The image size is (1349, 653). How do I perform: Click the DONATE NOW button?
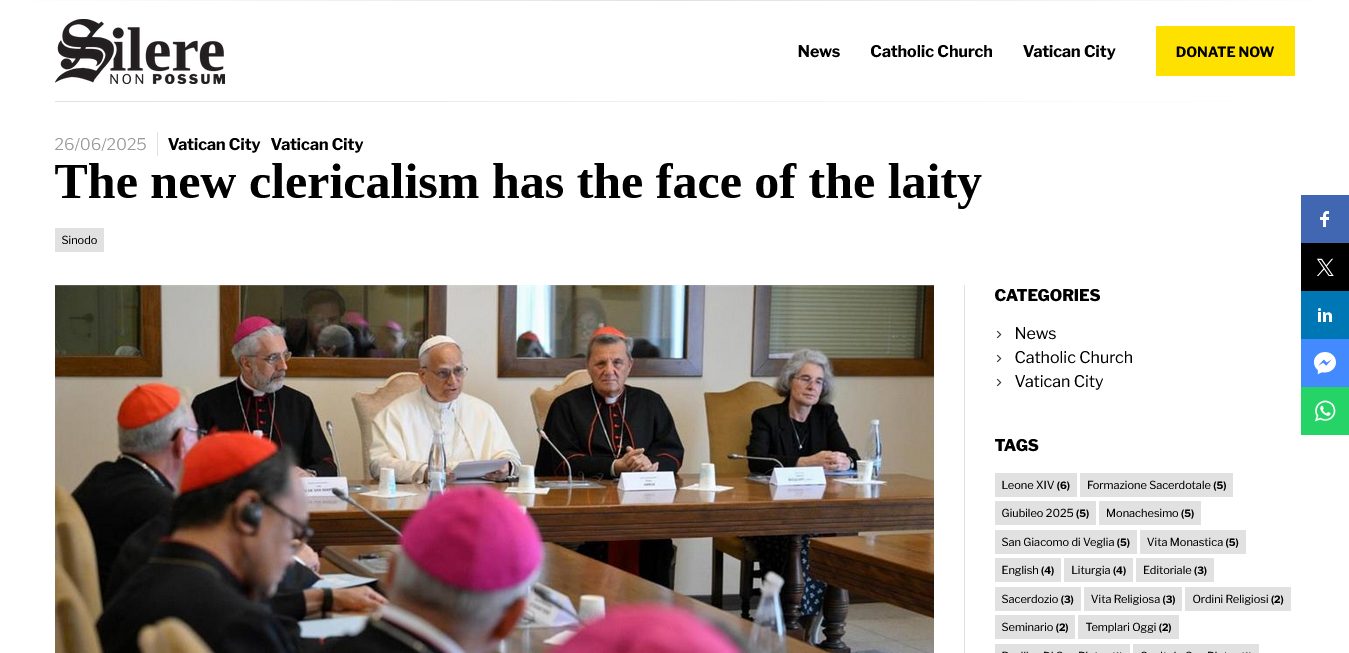pyautogui.click(x=1225, y=51)
